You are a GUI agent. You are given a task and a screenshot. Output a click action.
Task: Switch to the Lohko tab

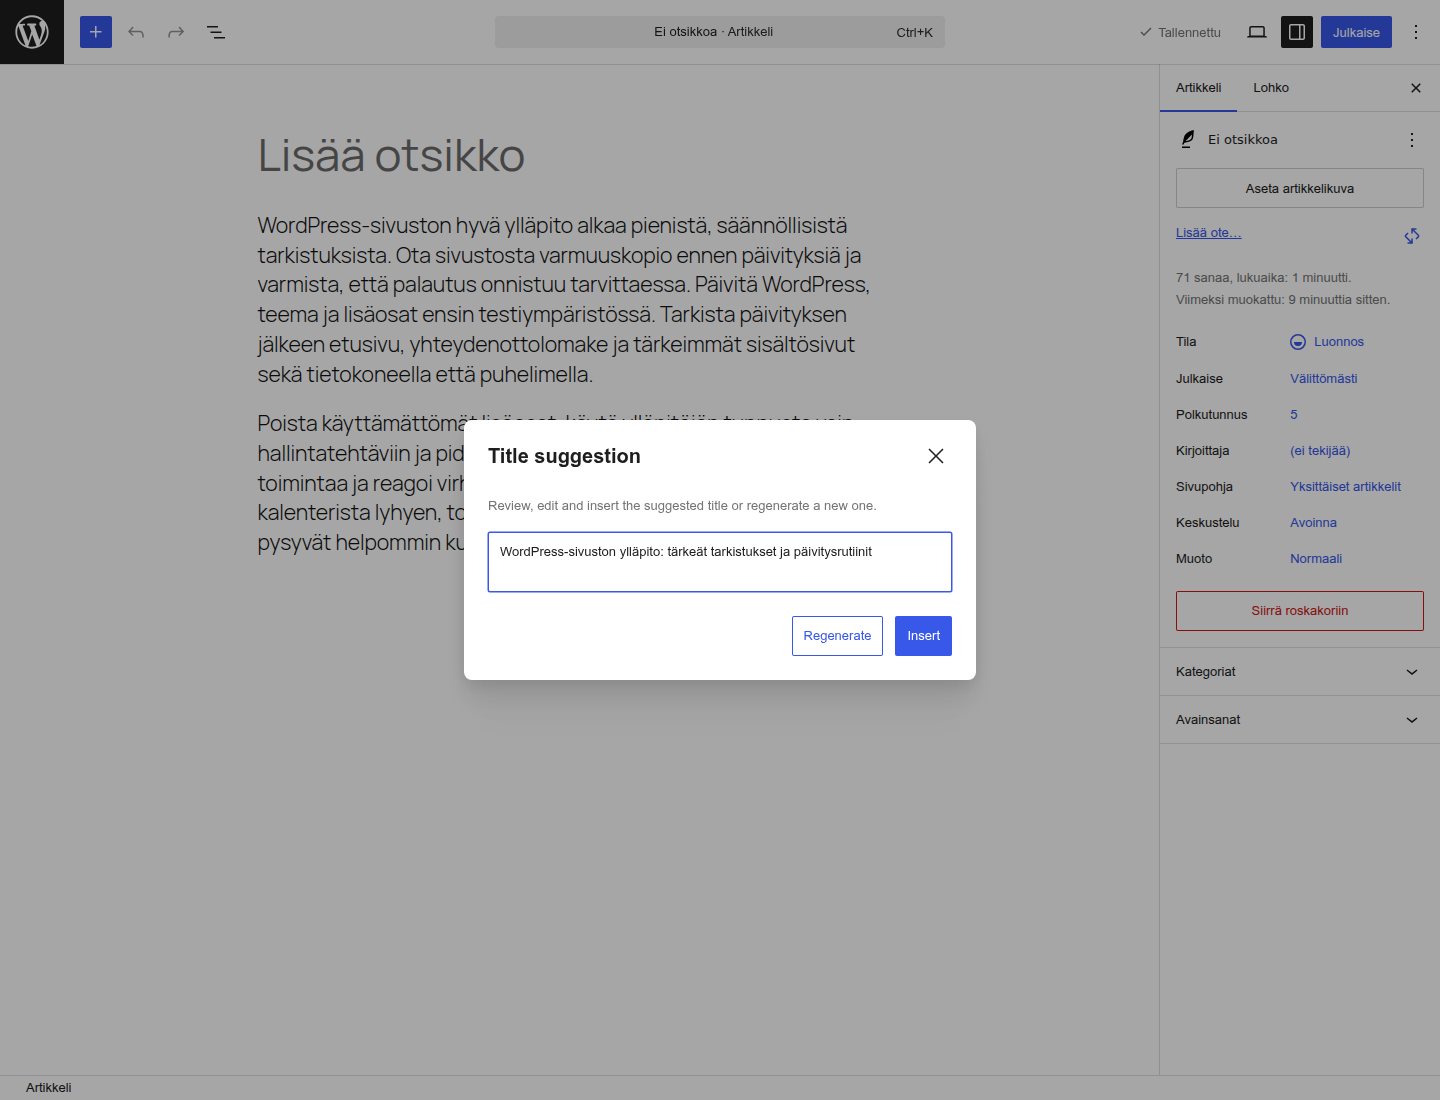click(x=1271, y=88)
